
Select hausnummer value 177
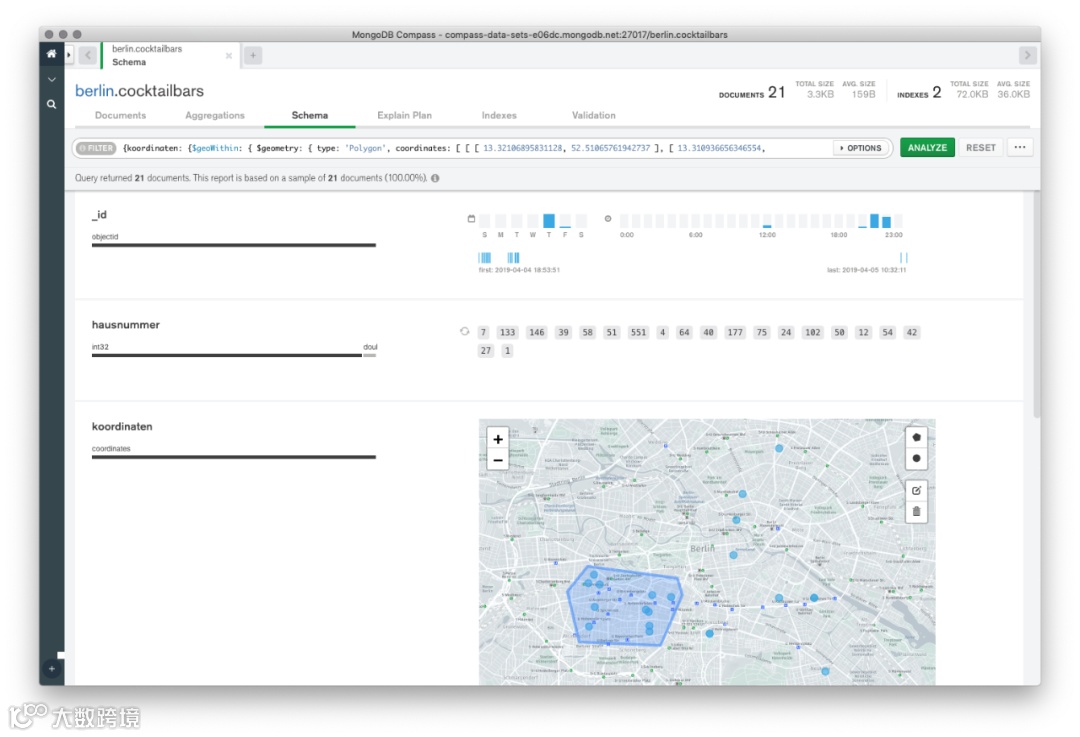735,332
